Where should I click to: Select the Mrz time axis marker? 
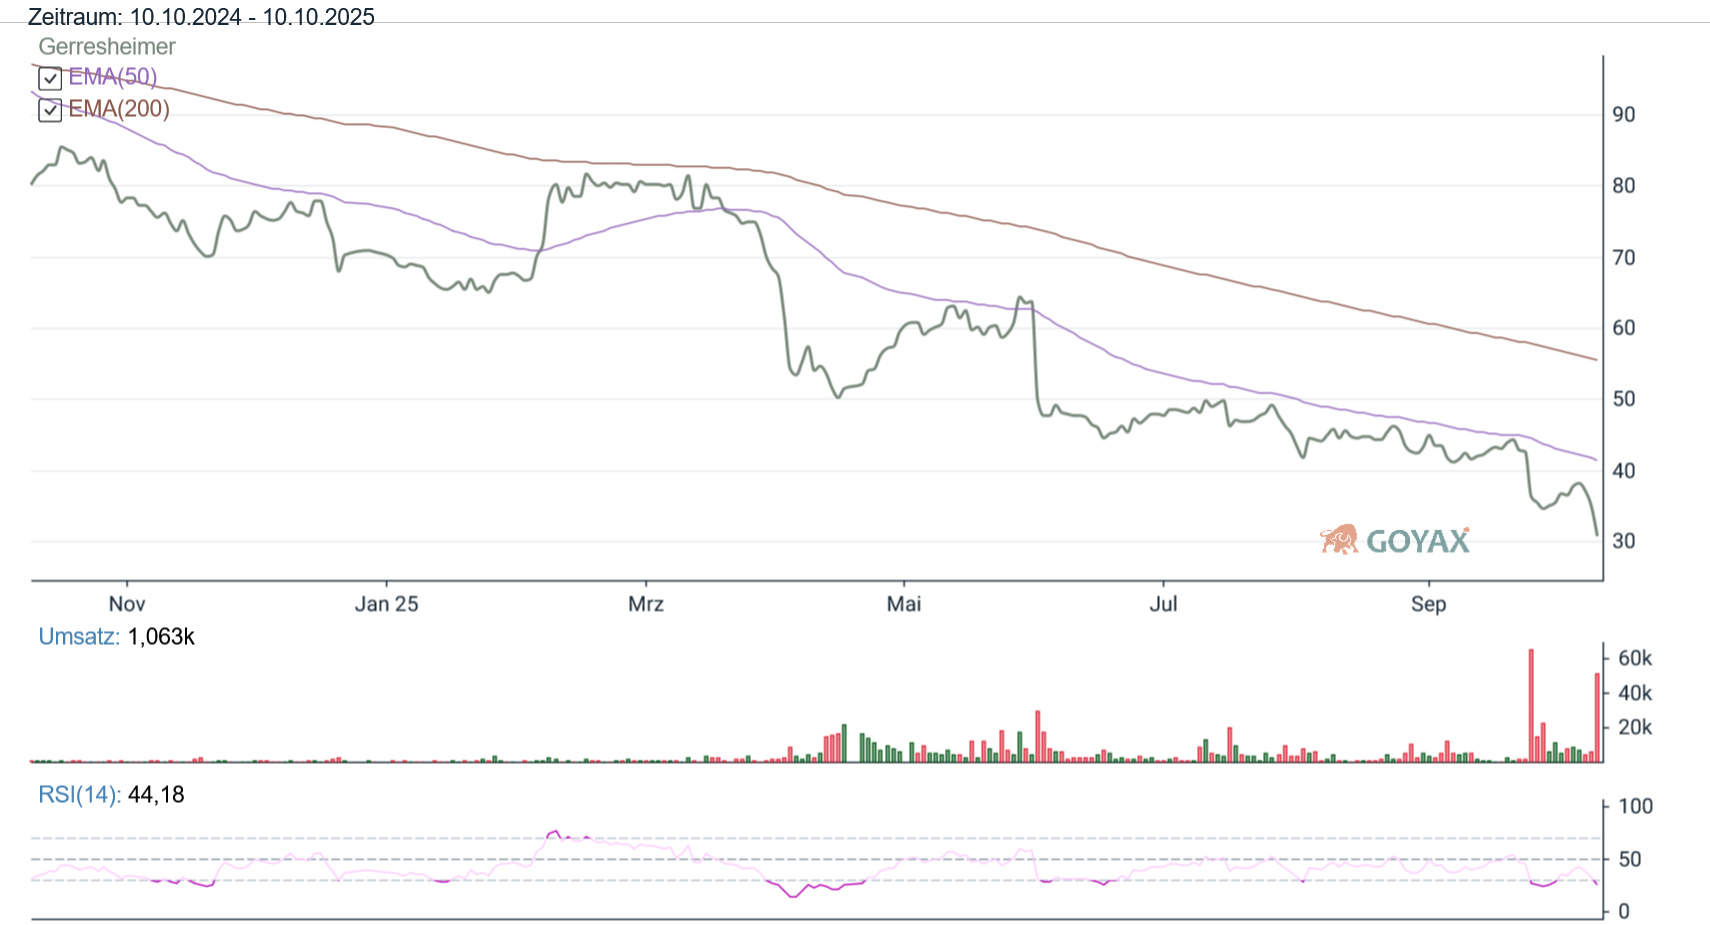coord(646,604)
